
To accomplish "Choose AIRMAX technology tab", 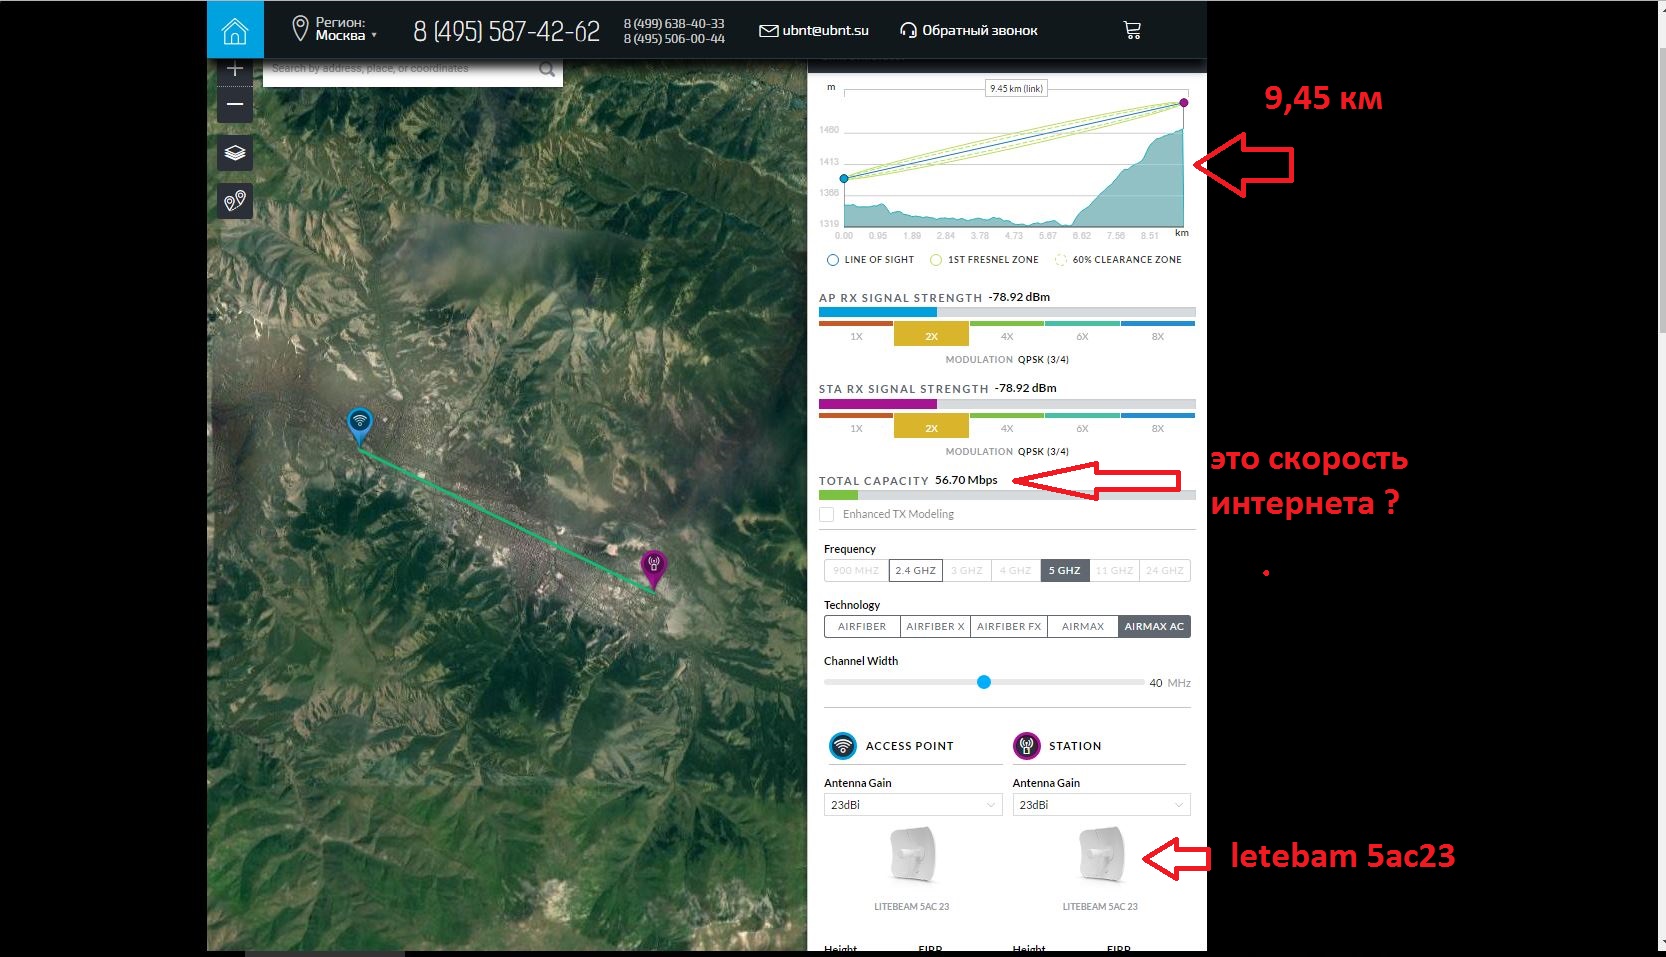I will point(1083,627).
